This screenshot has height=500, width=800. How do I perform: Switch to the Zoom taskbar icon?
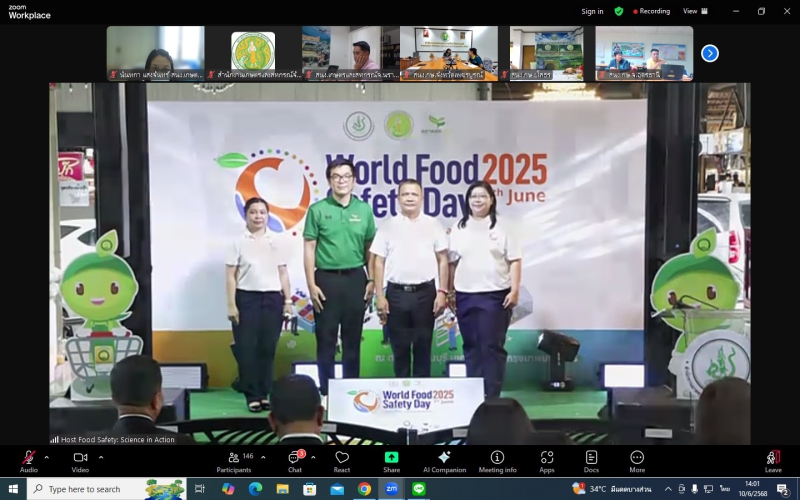pyautogui.click(x=391, y=489)
